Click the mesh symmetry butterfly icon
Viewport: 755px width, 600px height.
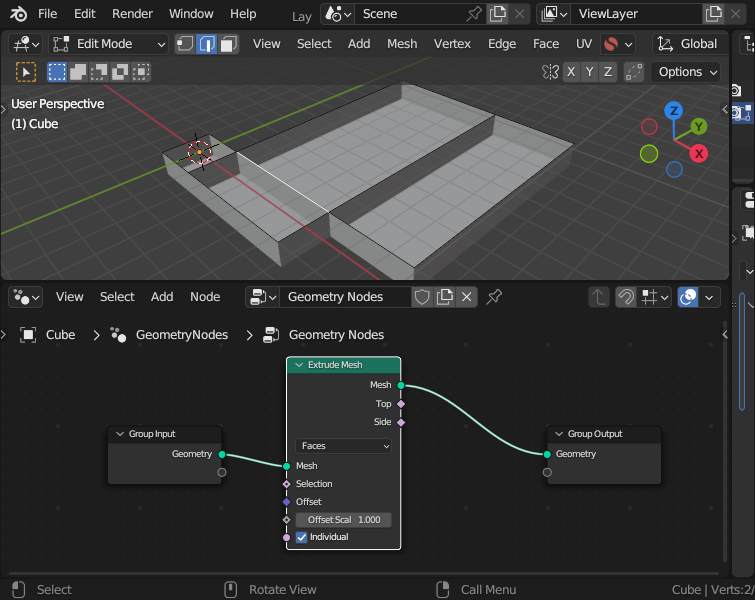pyautogui.click(x=550, y=72)
